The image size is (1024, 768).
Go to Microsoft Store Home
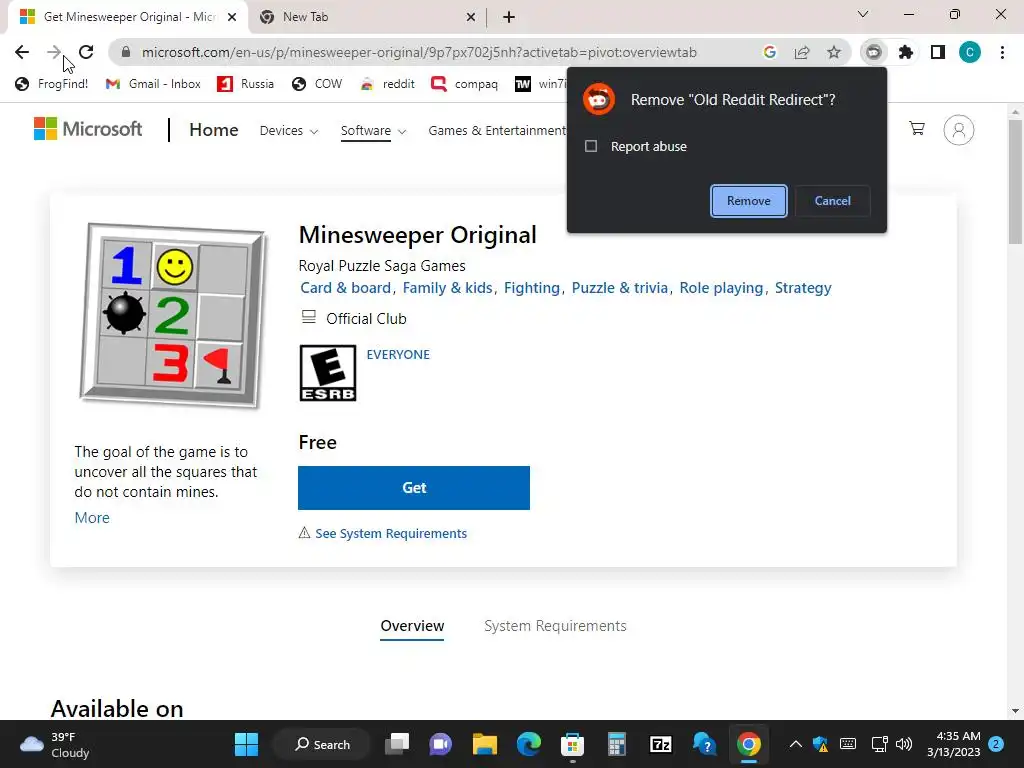(x=214, y=130)
